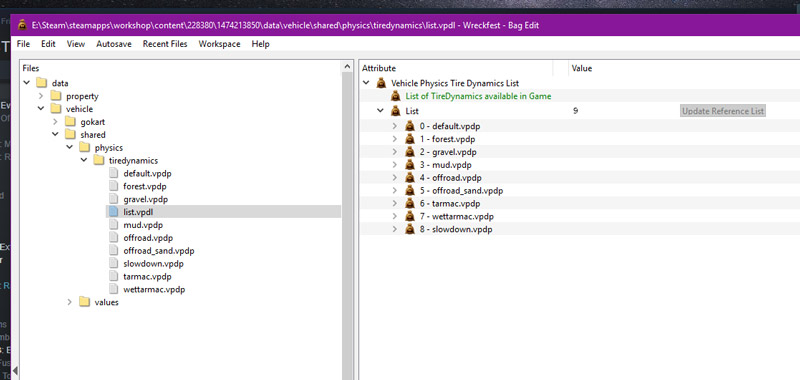
Task: Click bag icon for 5 - offroad_sand.vpdp
Action: click(410, 191)
